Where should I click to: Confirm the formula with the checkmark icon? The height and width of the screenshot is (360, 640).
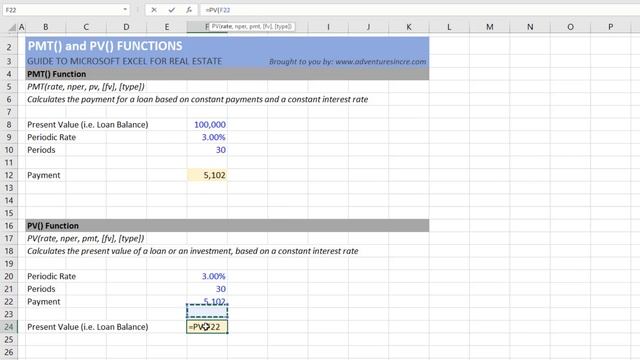point(171,10)
